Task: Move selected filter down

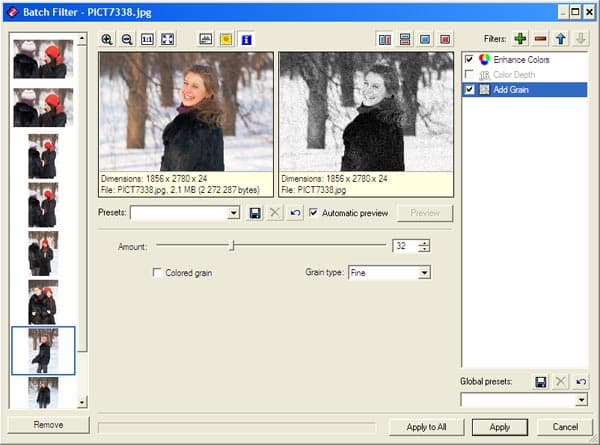Action: tap(580, 39)
